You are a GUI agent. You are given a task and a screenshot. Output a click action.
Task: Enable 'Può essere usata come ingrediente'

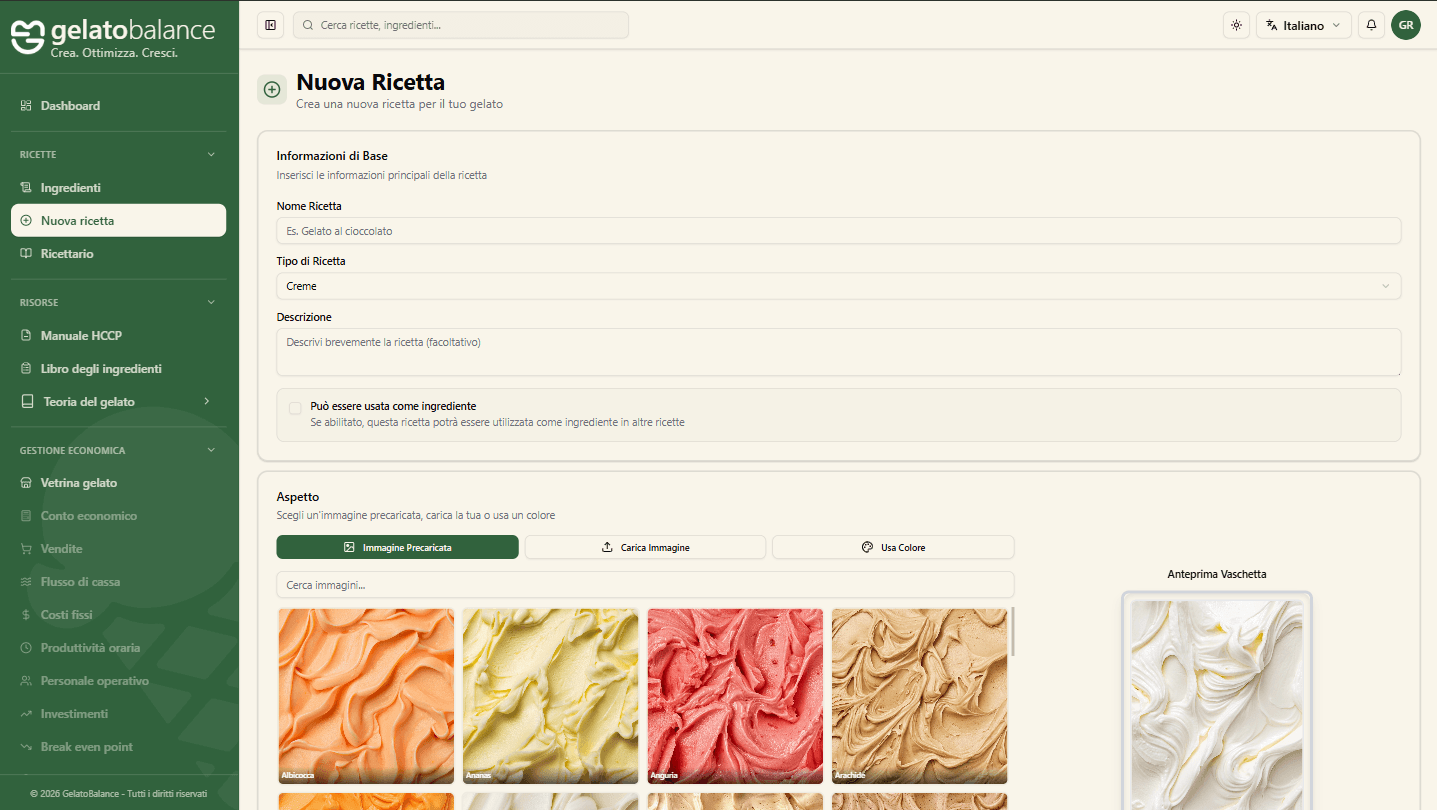pyautogui.click(x=295, y=408)
